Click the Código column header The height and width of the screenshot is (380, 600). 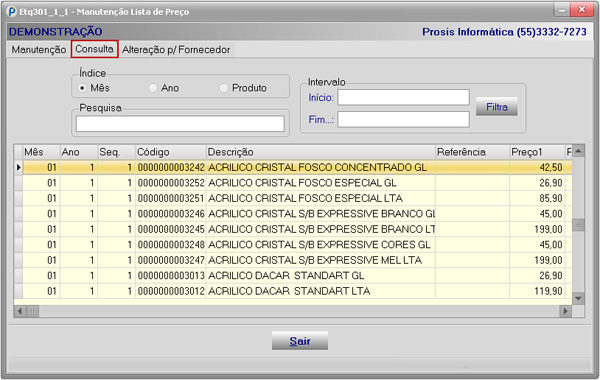click(171, 152)
